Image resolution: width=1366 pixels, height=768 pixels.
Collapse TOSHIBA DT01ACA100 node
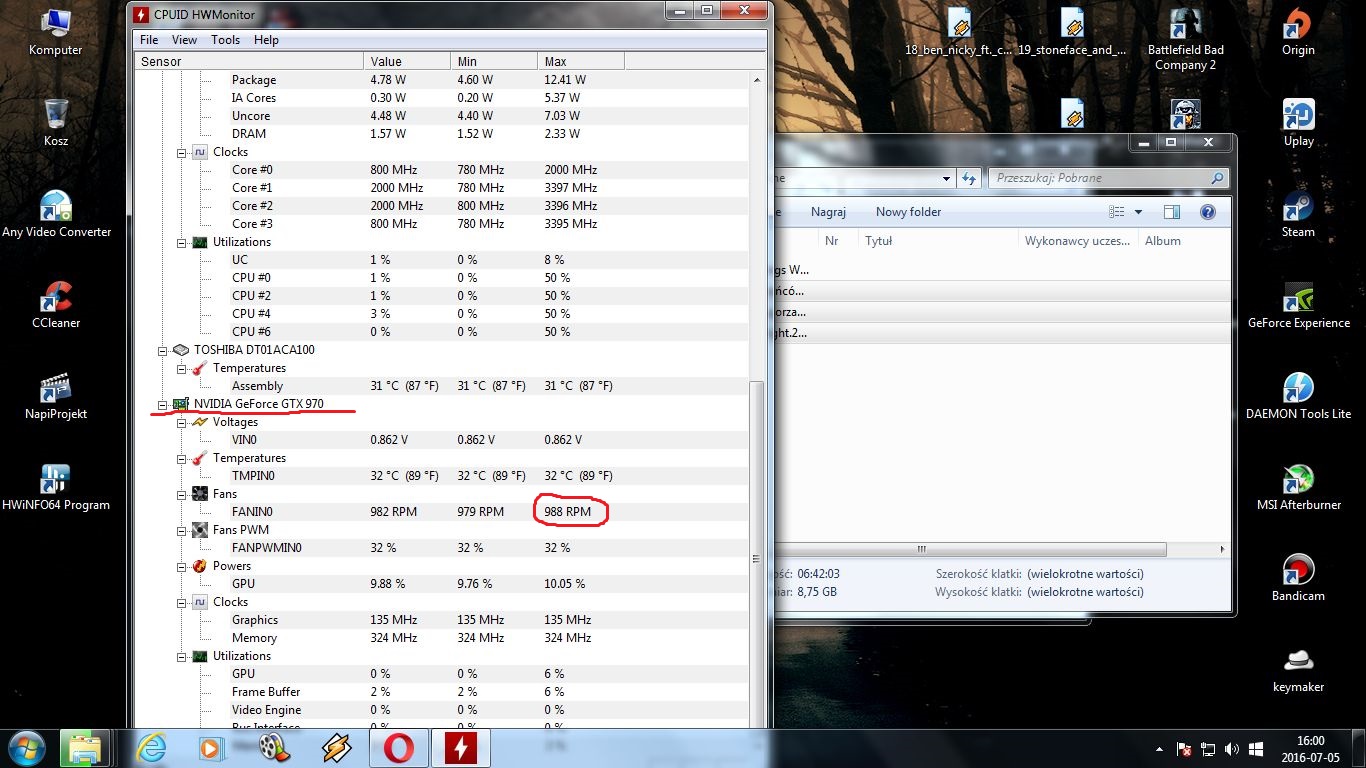(x=163, y=350)
